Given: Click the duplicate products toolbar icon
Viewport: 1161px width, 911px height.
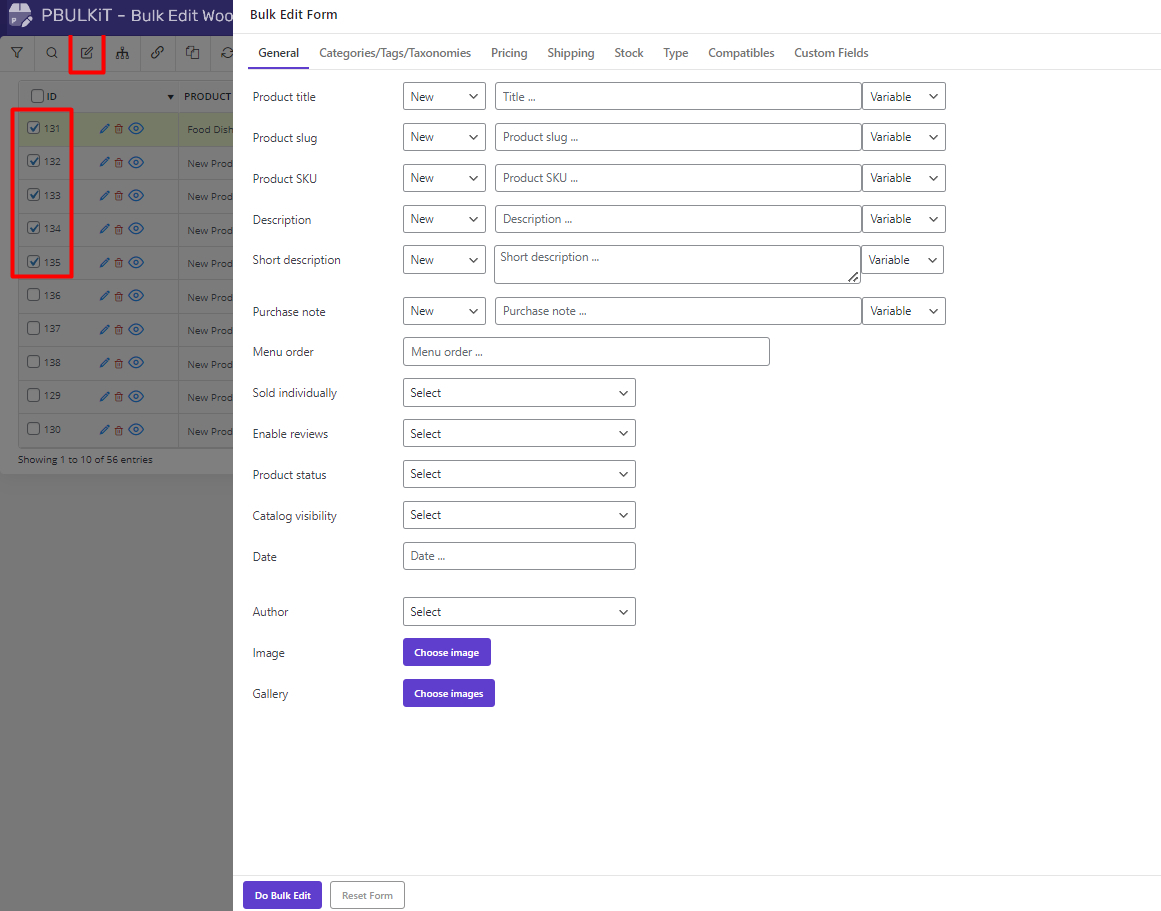Looking at the screenshot, I should 192,53.
